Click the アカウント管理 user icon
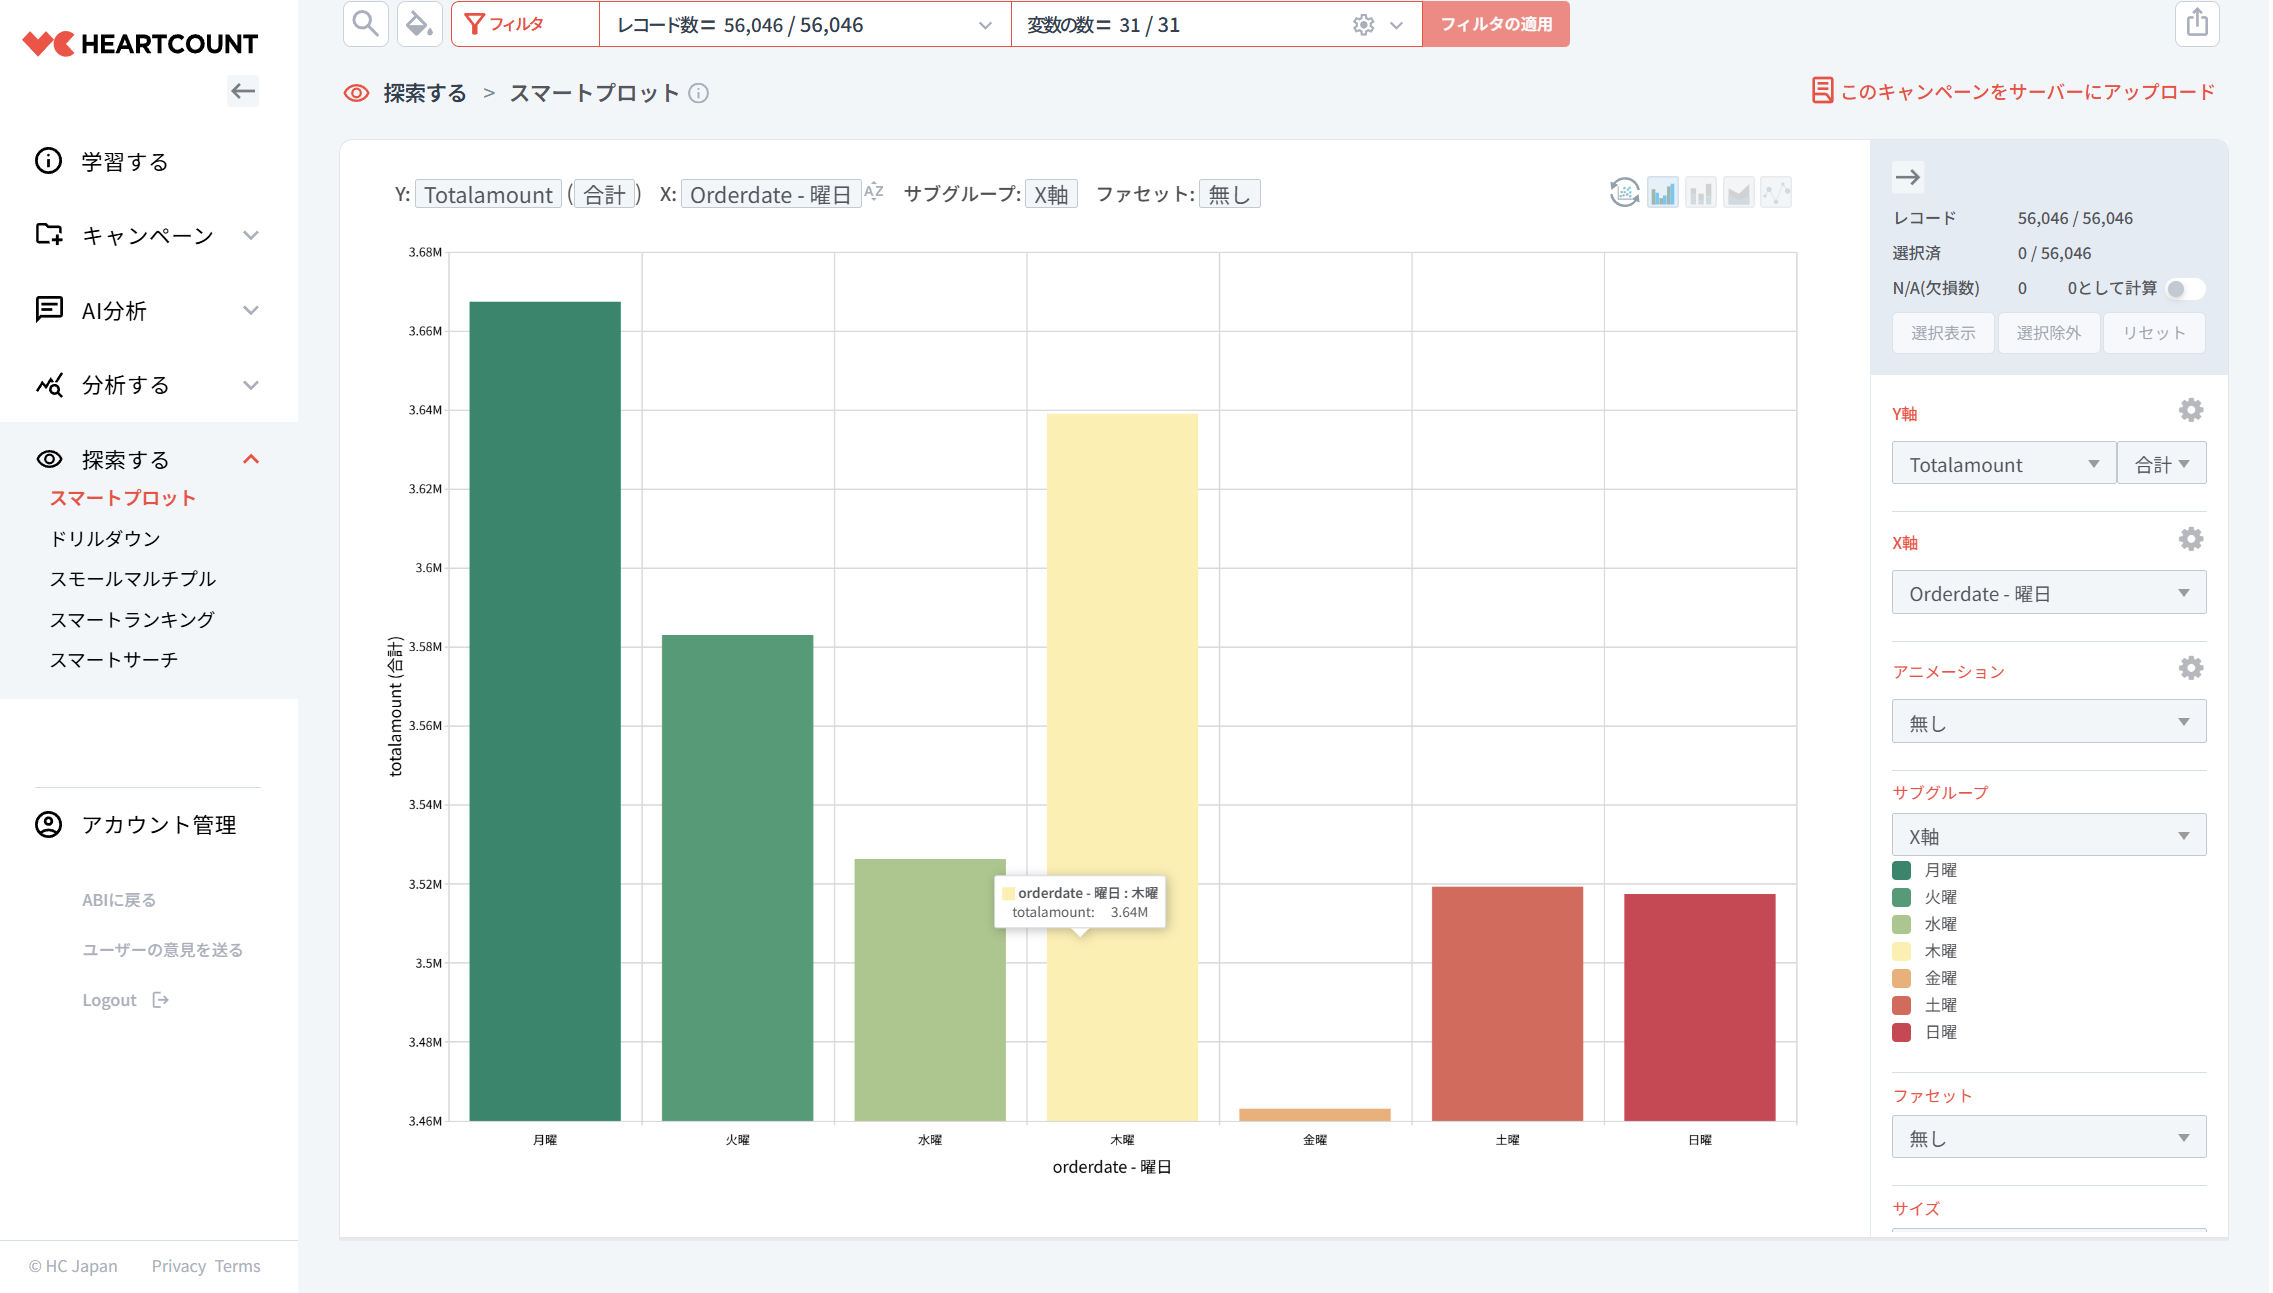Image resolution: width=2273 pixels, height=1293 pixels. pos(48,824)
